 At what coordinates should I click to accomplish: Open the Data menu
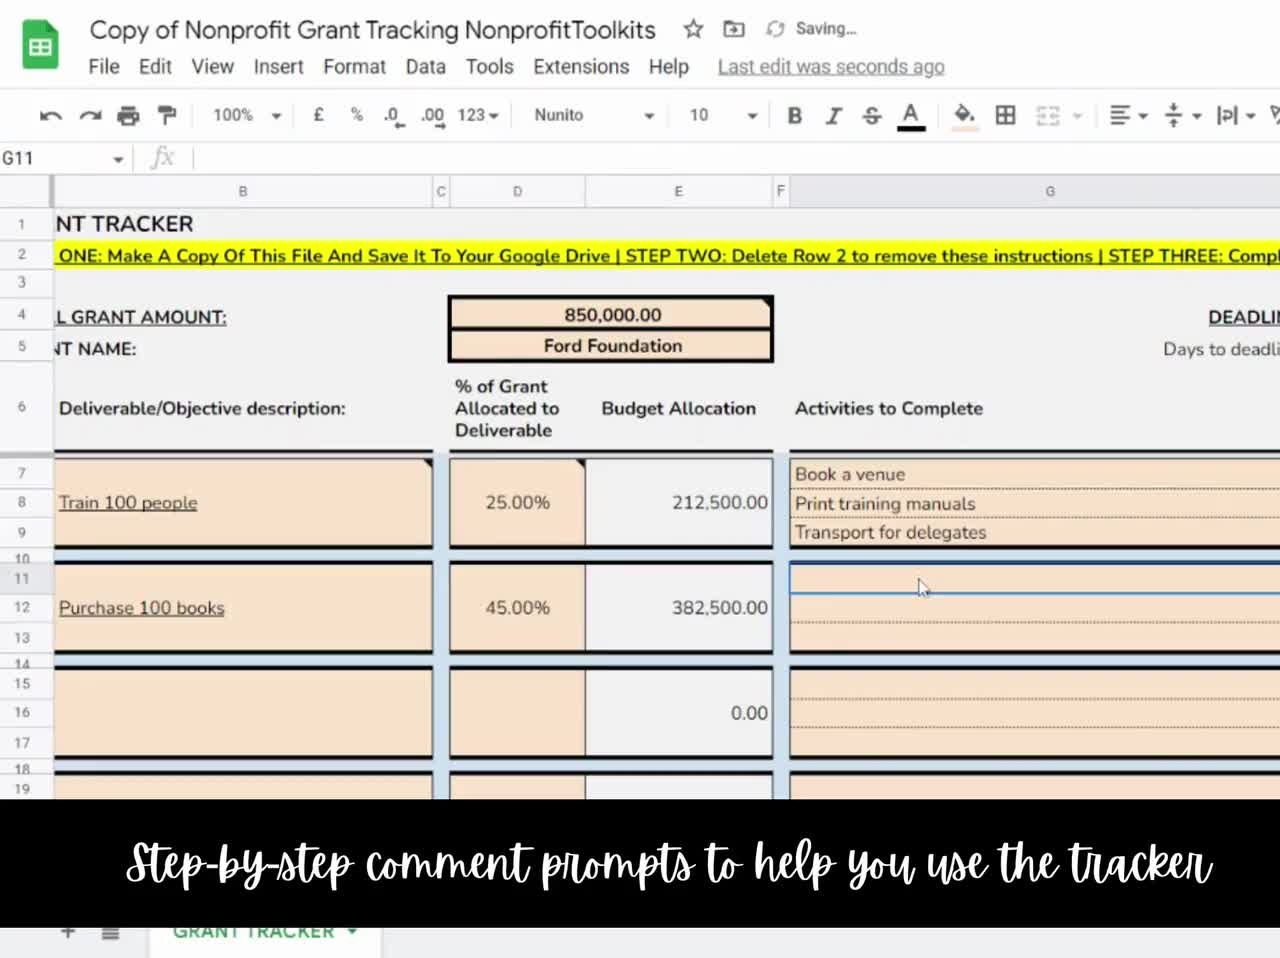tap(425, 67)
